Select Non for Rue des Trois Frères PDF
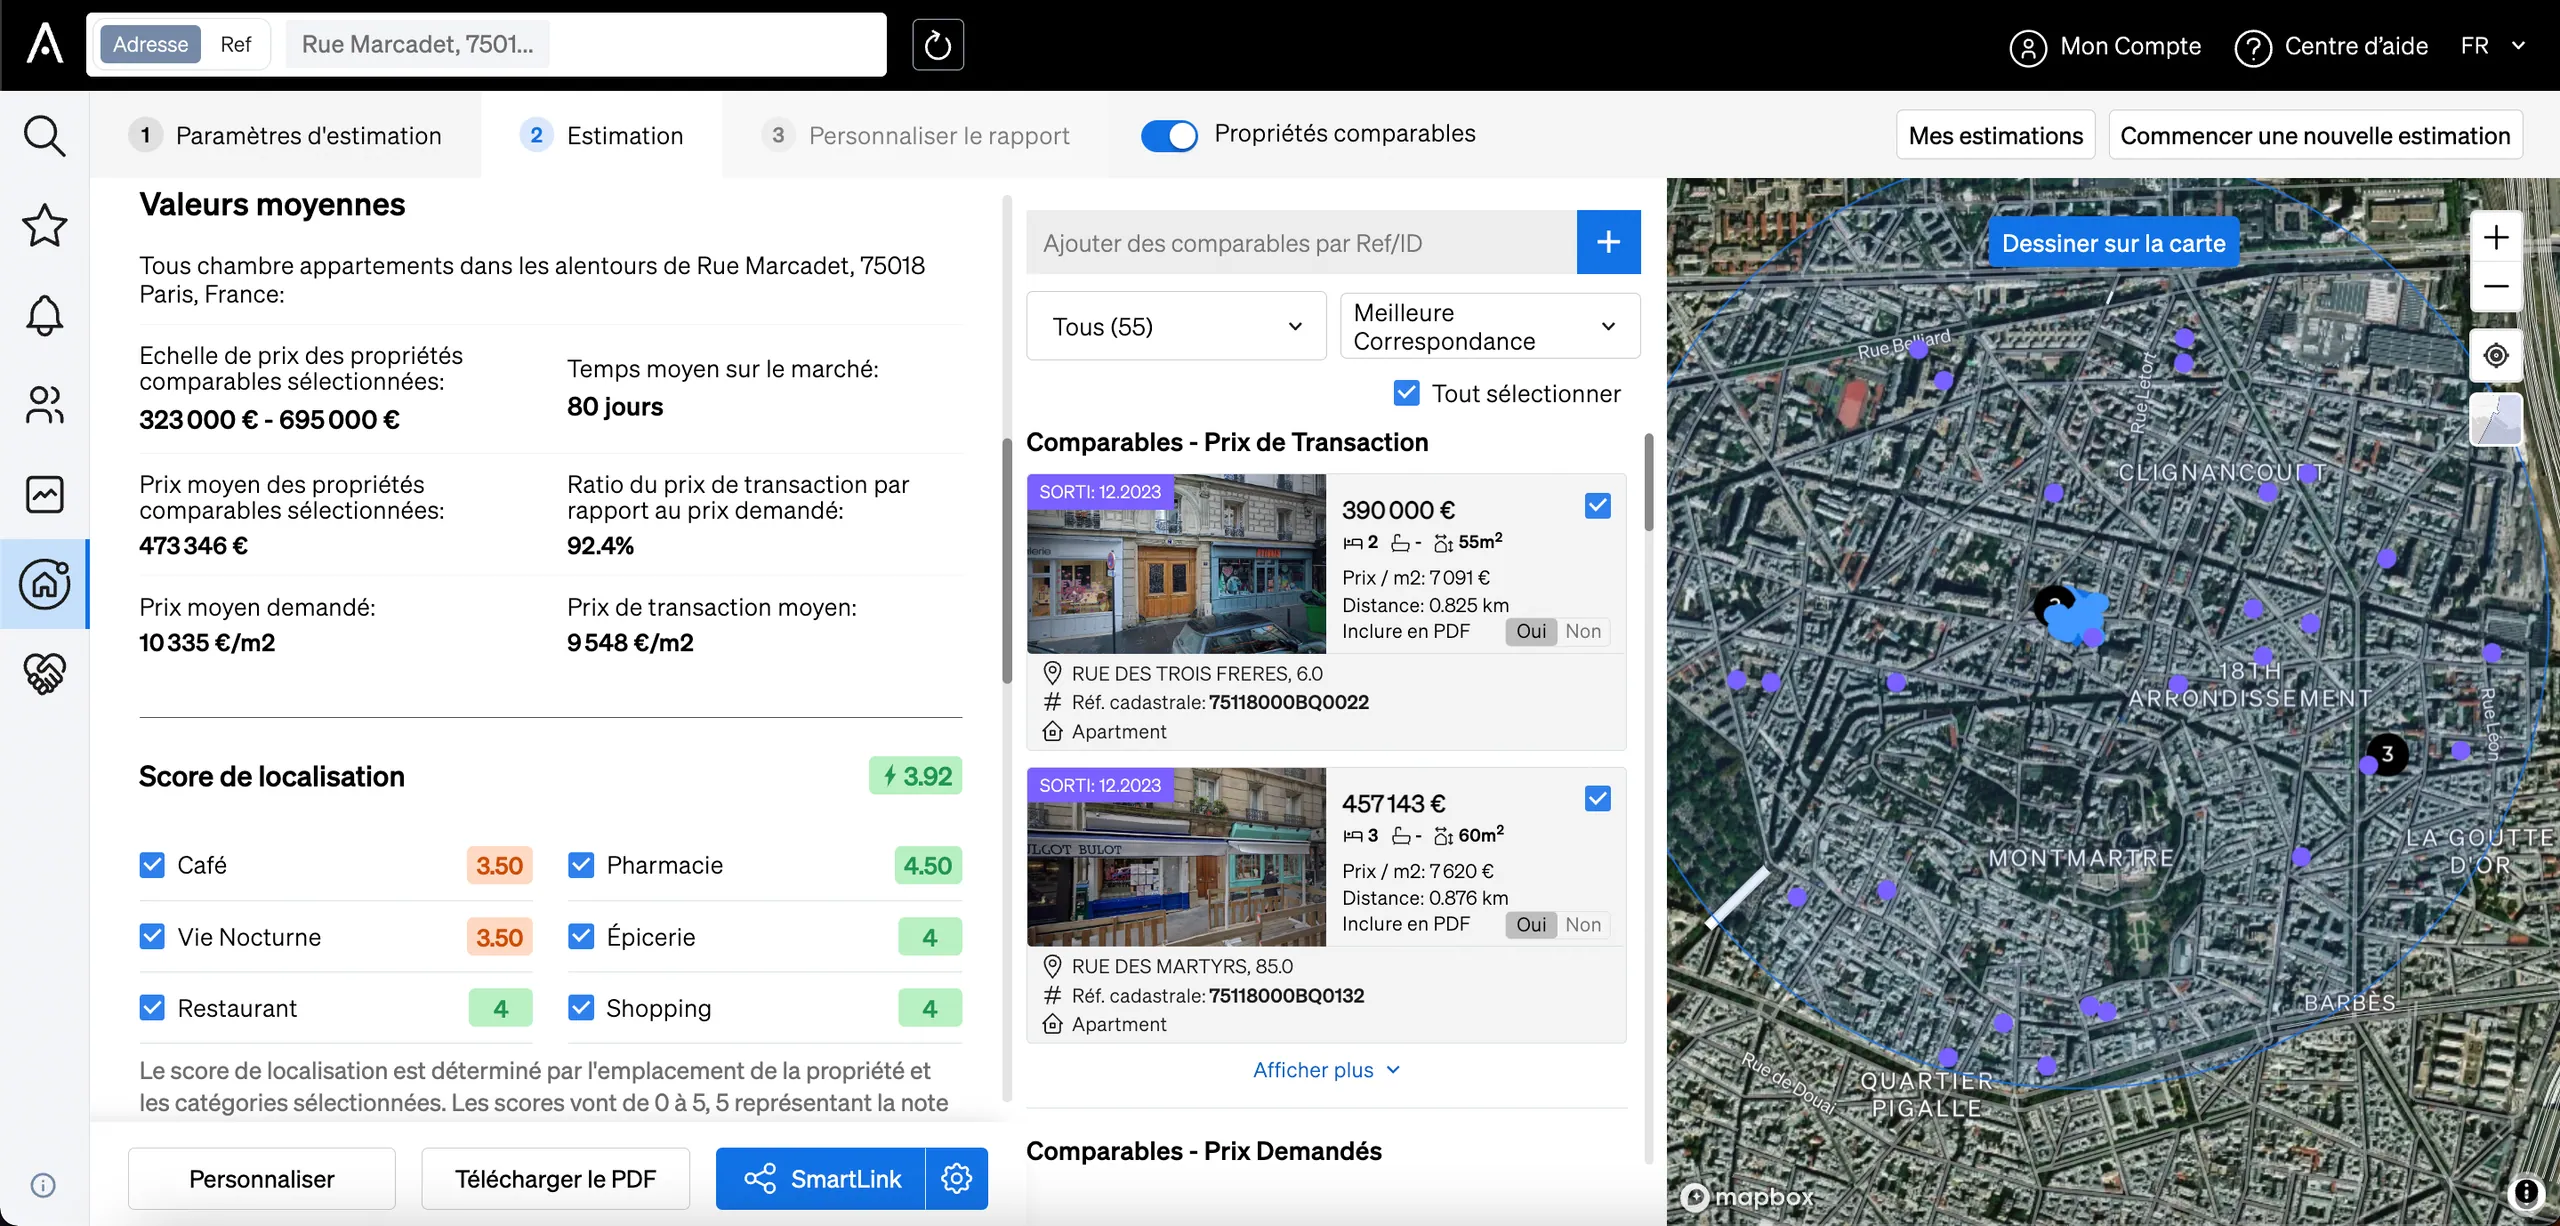The width and height of the screenshot is (2560, 1226). pos(1583,631)
